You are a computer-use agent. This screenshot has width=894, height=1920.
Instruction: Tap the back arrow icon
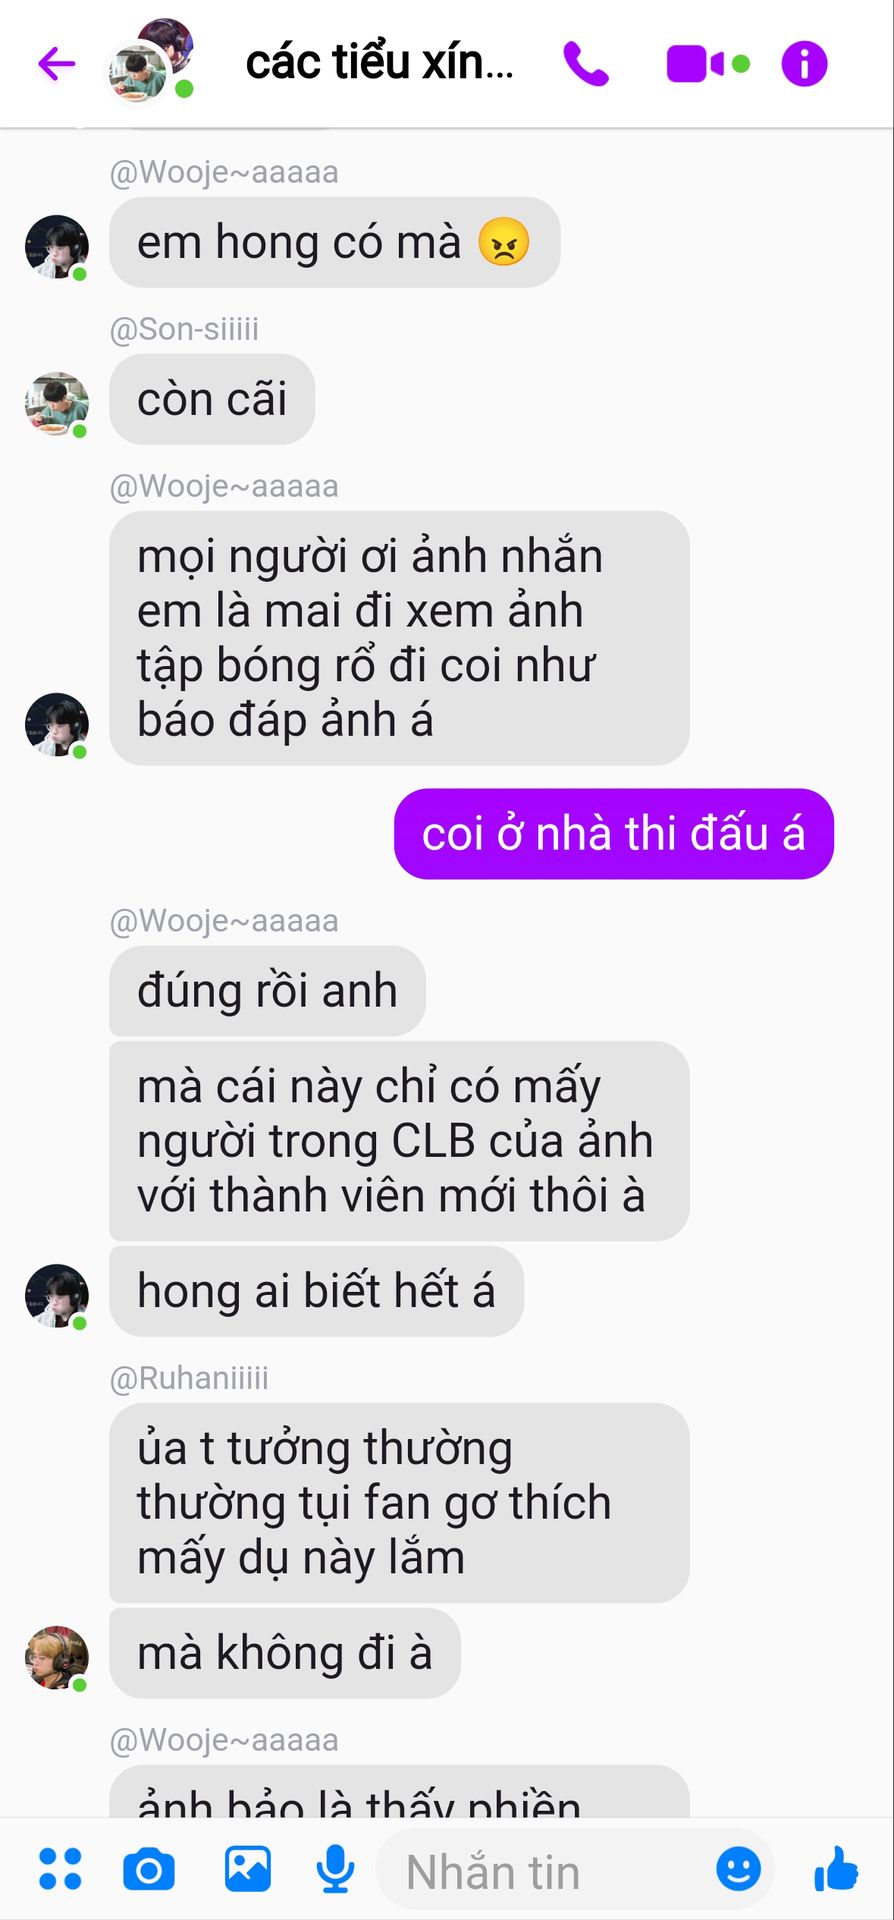tap(57, 64)
